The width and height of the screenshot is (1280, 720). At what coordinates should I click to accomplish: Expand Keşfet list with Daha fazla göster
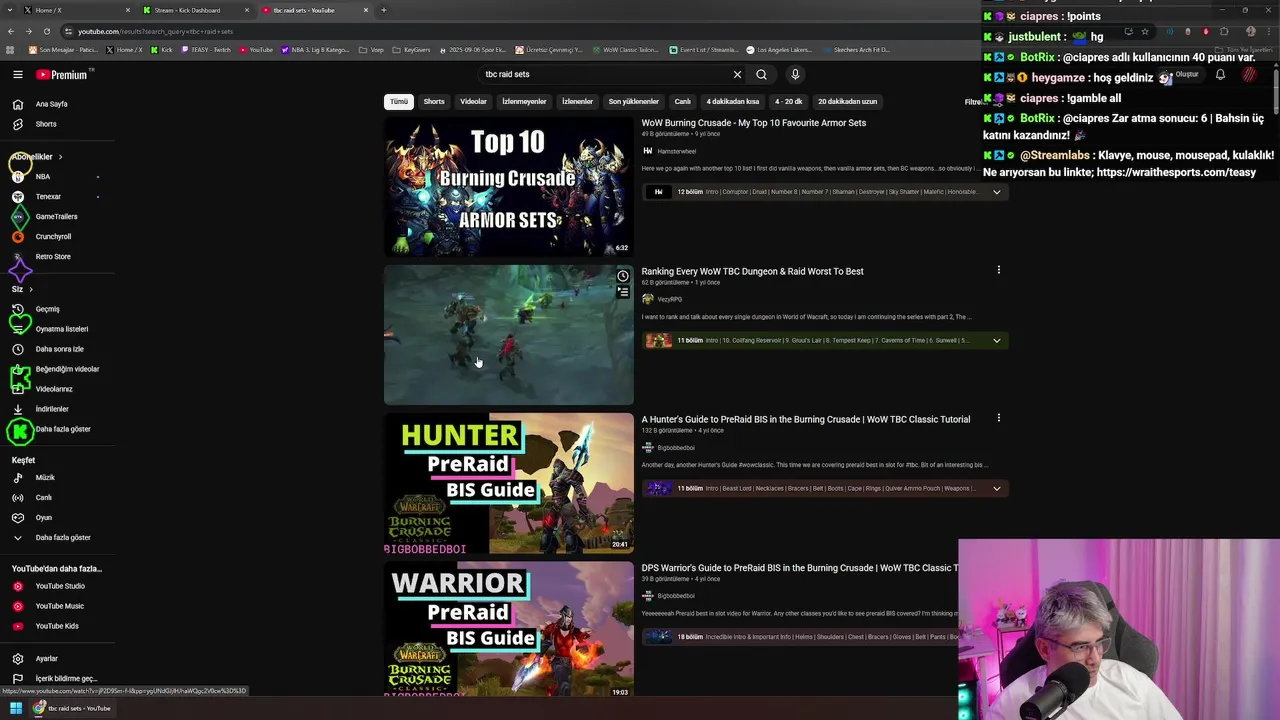click(63, 538)
